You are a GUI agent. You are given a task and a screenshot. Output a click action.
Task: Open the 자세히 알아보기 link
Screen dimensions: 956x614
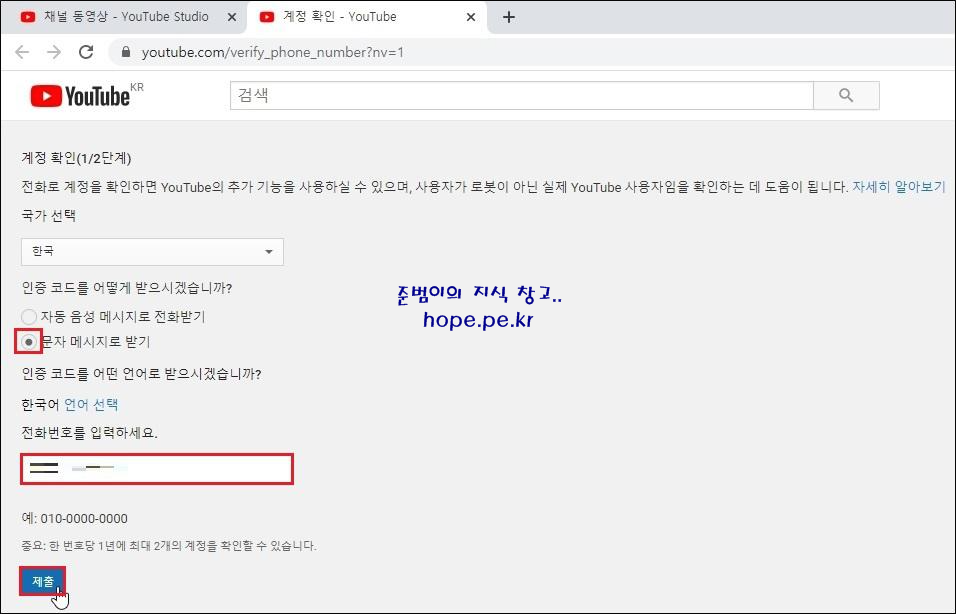899,187
